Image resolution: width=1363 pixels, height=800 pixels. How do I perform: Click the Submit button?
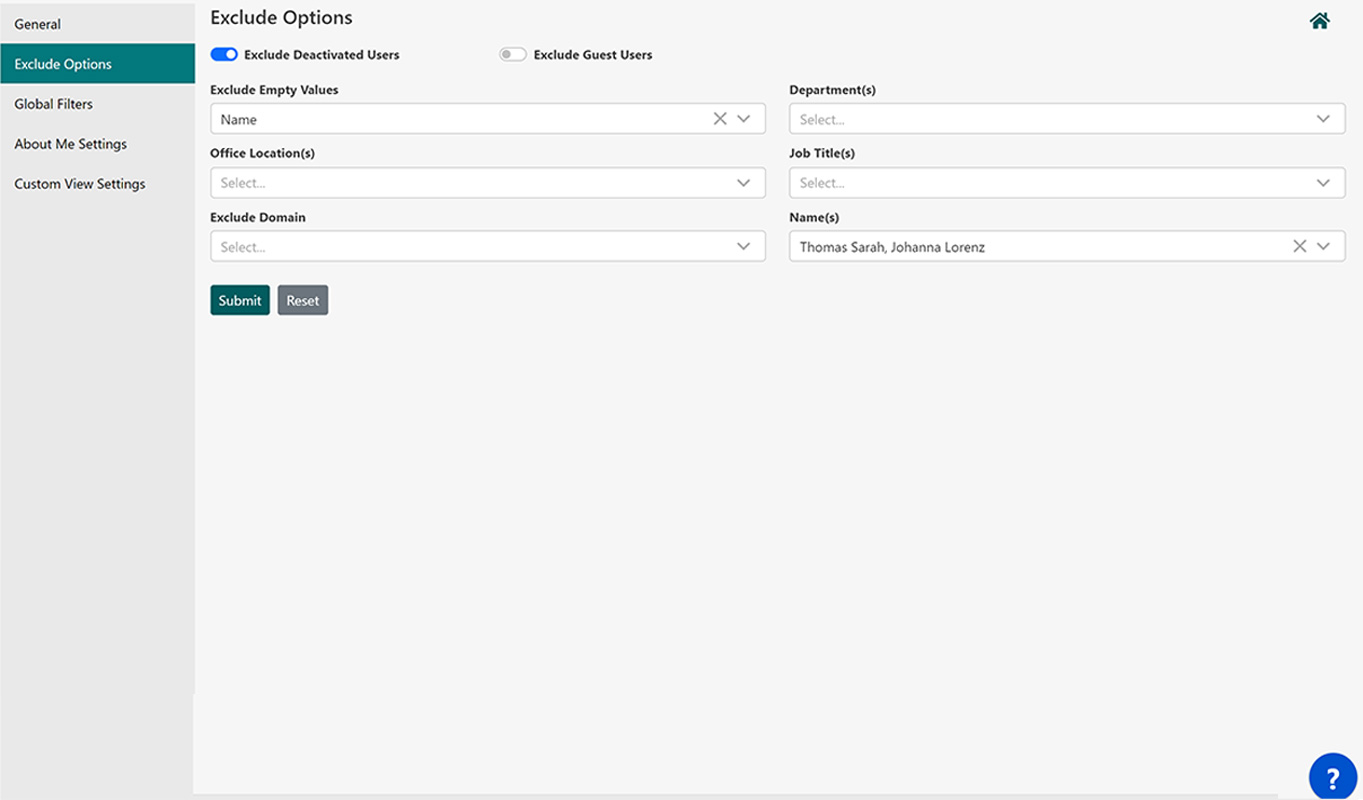[x=239, y=300]
